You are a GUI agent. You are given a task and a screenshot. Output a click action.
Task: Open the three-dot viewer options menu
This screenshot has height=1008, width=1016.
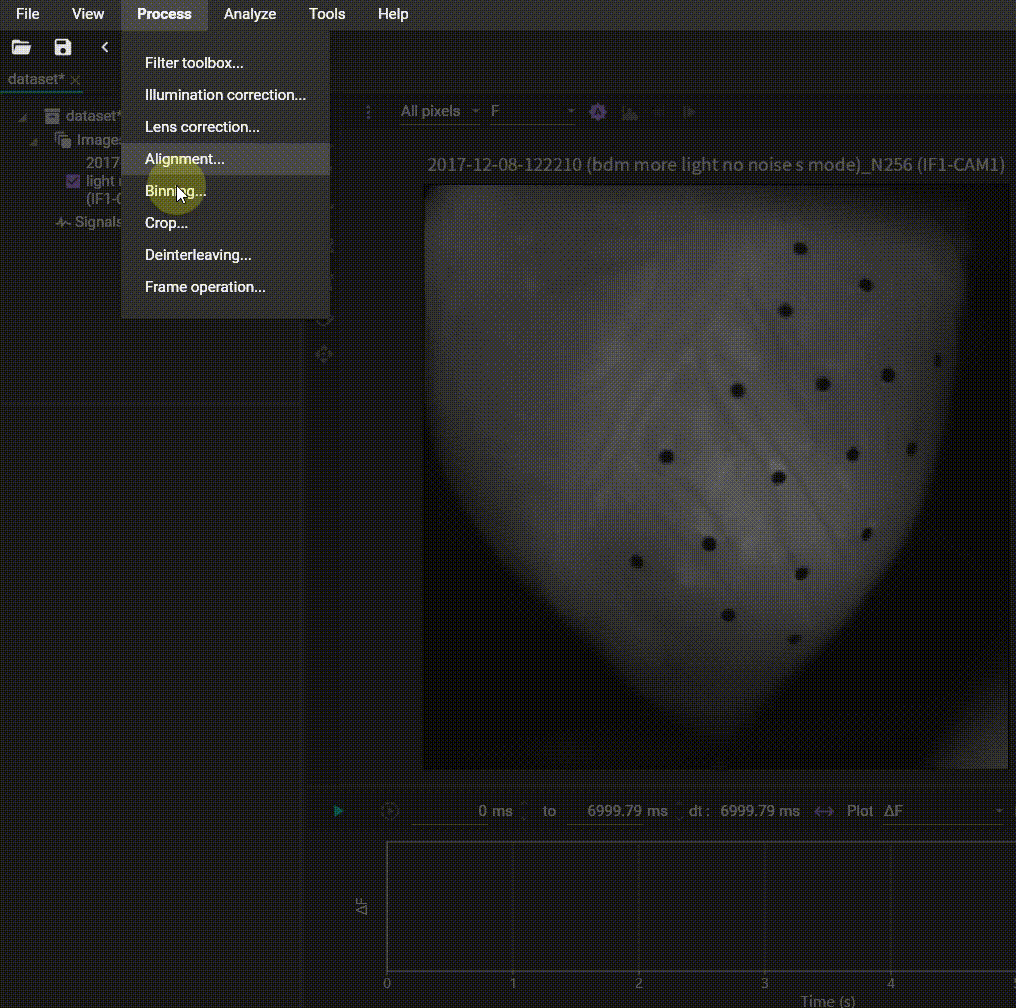tap(367, 112)
